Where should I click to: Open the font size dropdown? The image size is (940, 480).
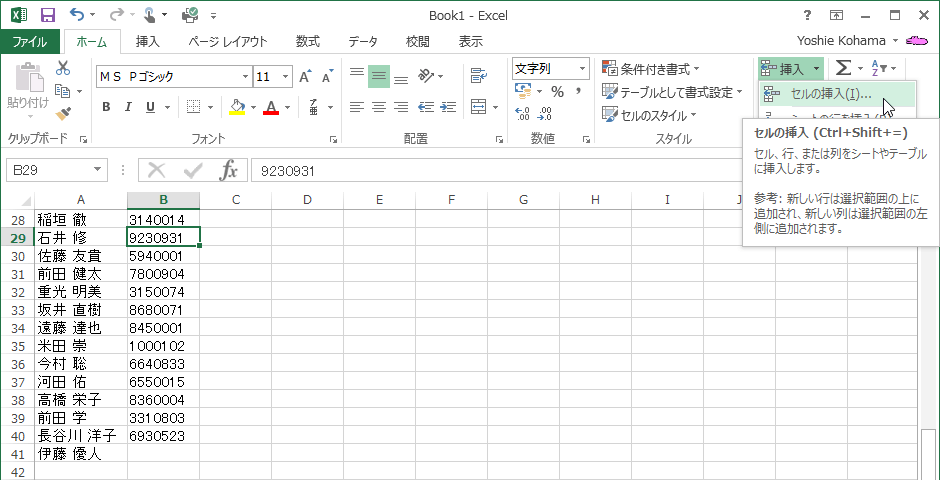pyautogui.click(x=285, y=77)
